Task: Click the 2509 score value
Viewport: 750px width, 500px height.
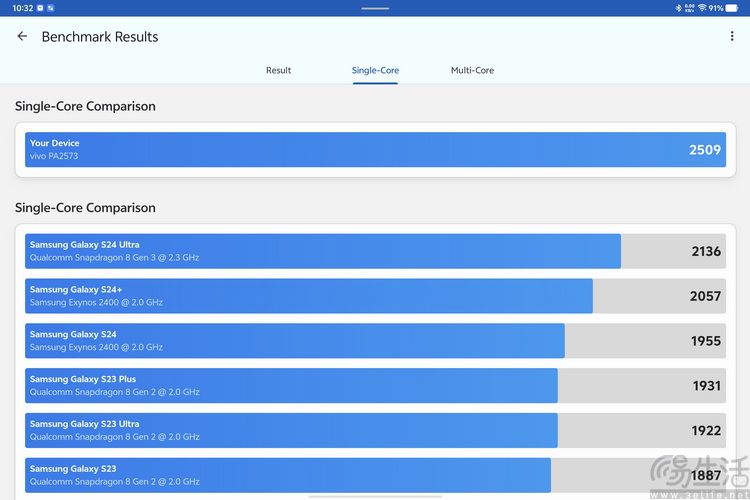Action: click(x=705, y=150)
